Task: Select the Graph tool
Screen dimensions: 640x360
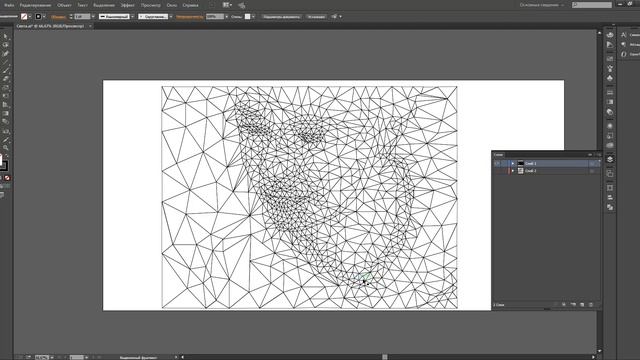Action: [5, 104]
